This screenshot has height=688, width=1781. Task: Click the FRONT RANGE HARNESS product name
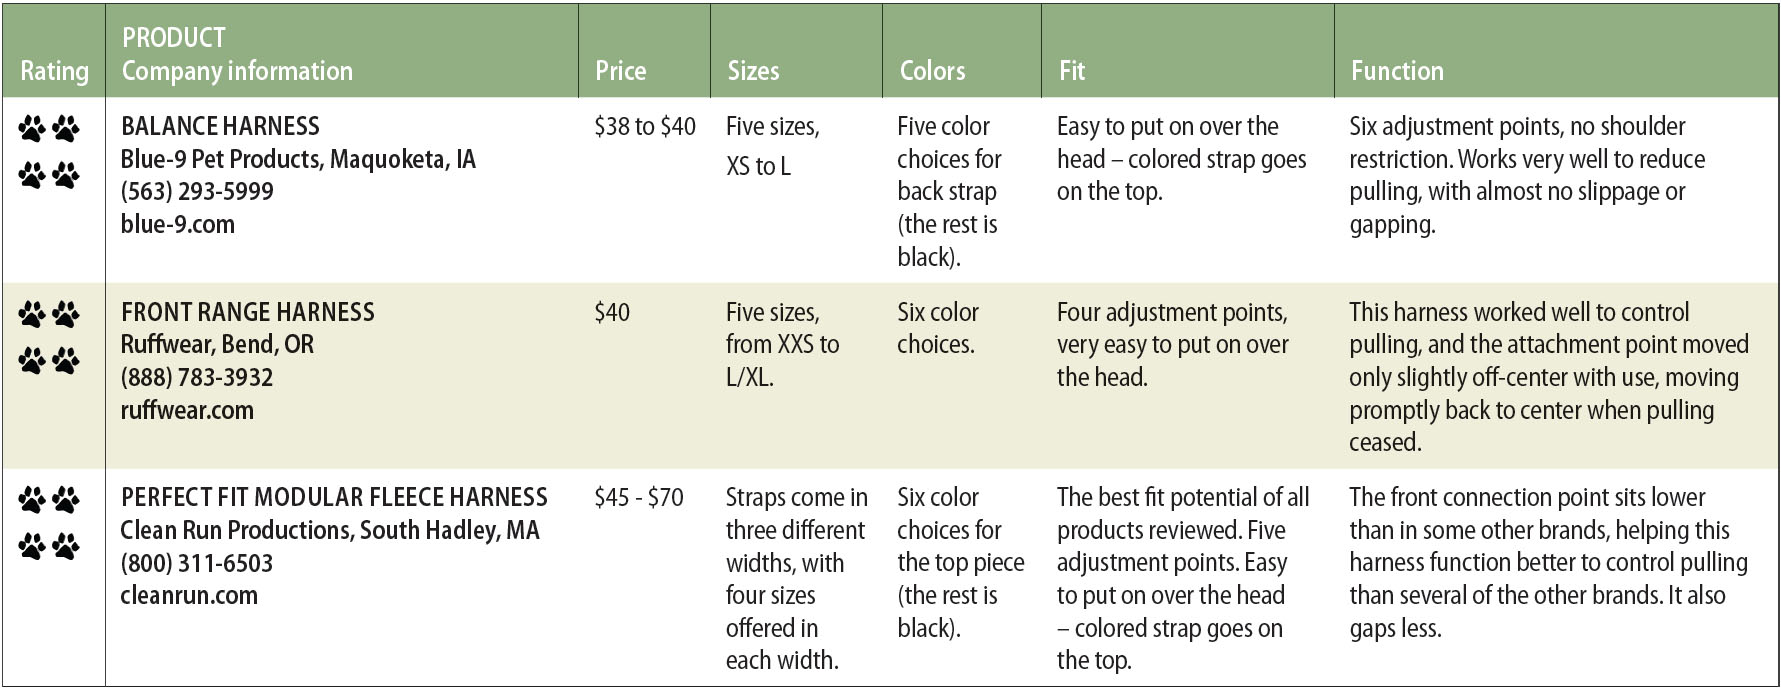(x=247, y=312)
